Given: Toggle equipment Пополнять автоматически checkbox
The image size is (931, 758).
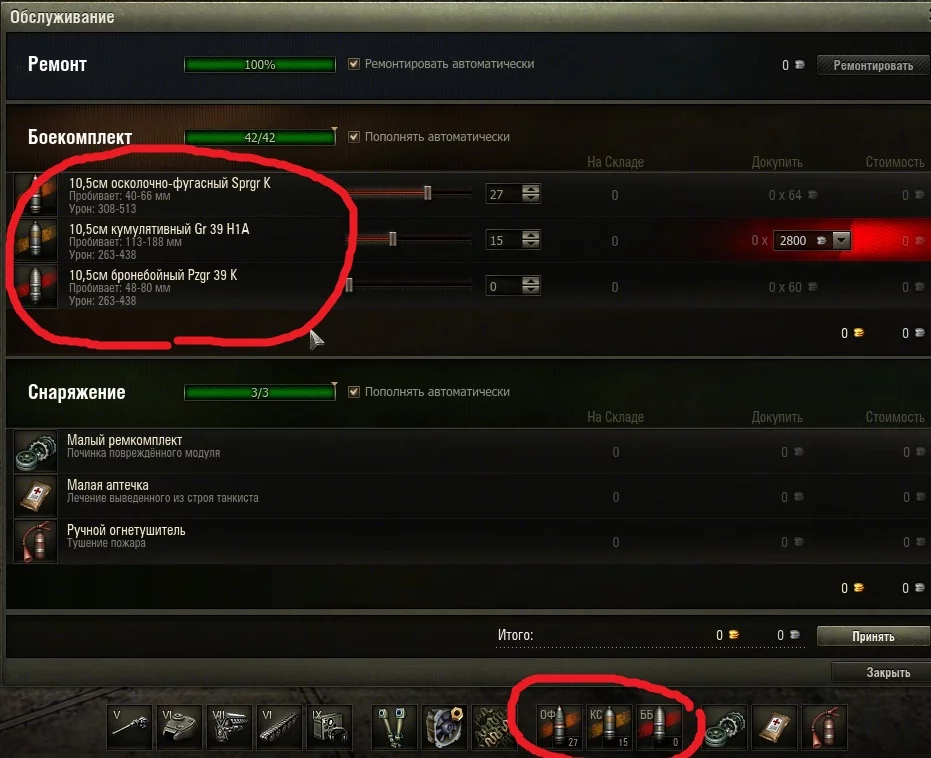Looking at the screenshot, I should pos(354,392).
